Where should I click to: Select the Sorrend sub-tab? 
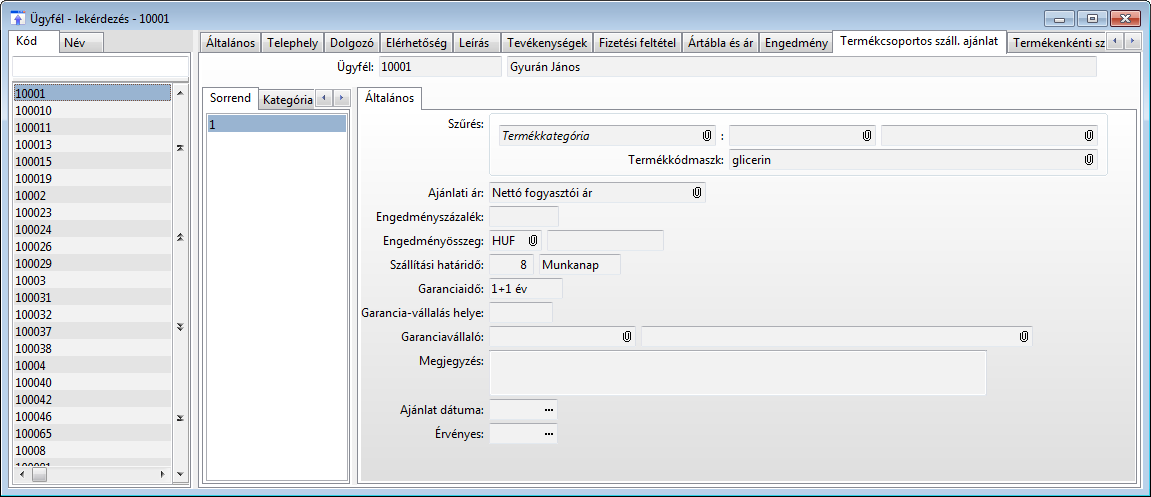point(230,98)
